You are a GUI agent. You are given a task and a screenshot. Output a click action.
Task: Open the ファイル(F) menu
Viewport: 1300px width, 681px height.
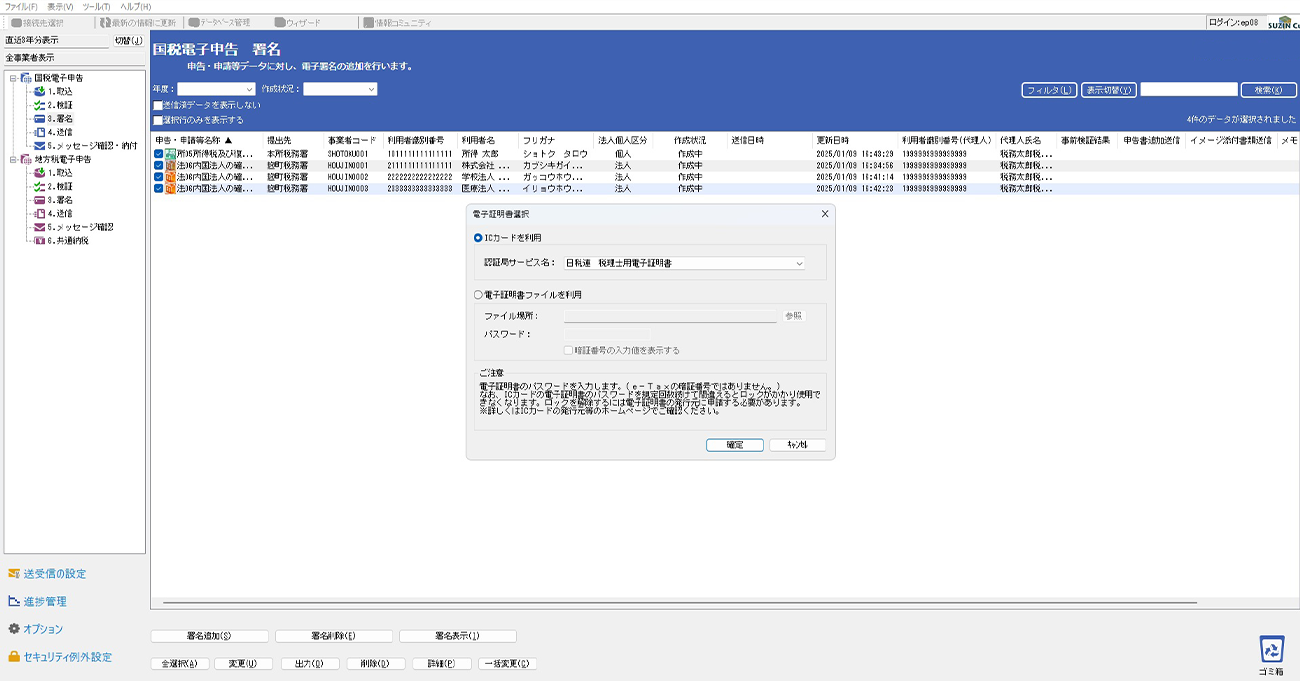(21, 6)
